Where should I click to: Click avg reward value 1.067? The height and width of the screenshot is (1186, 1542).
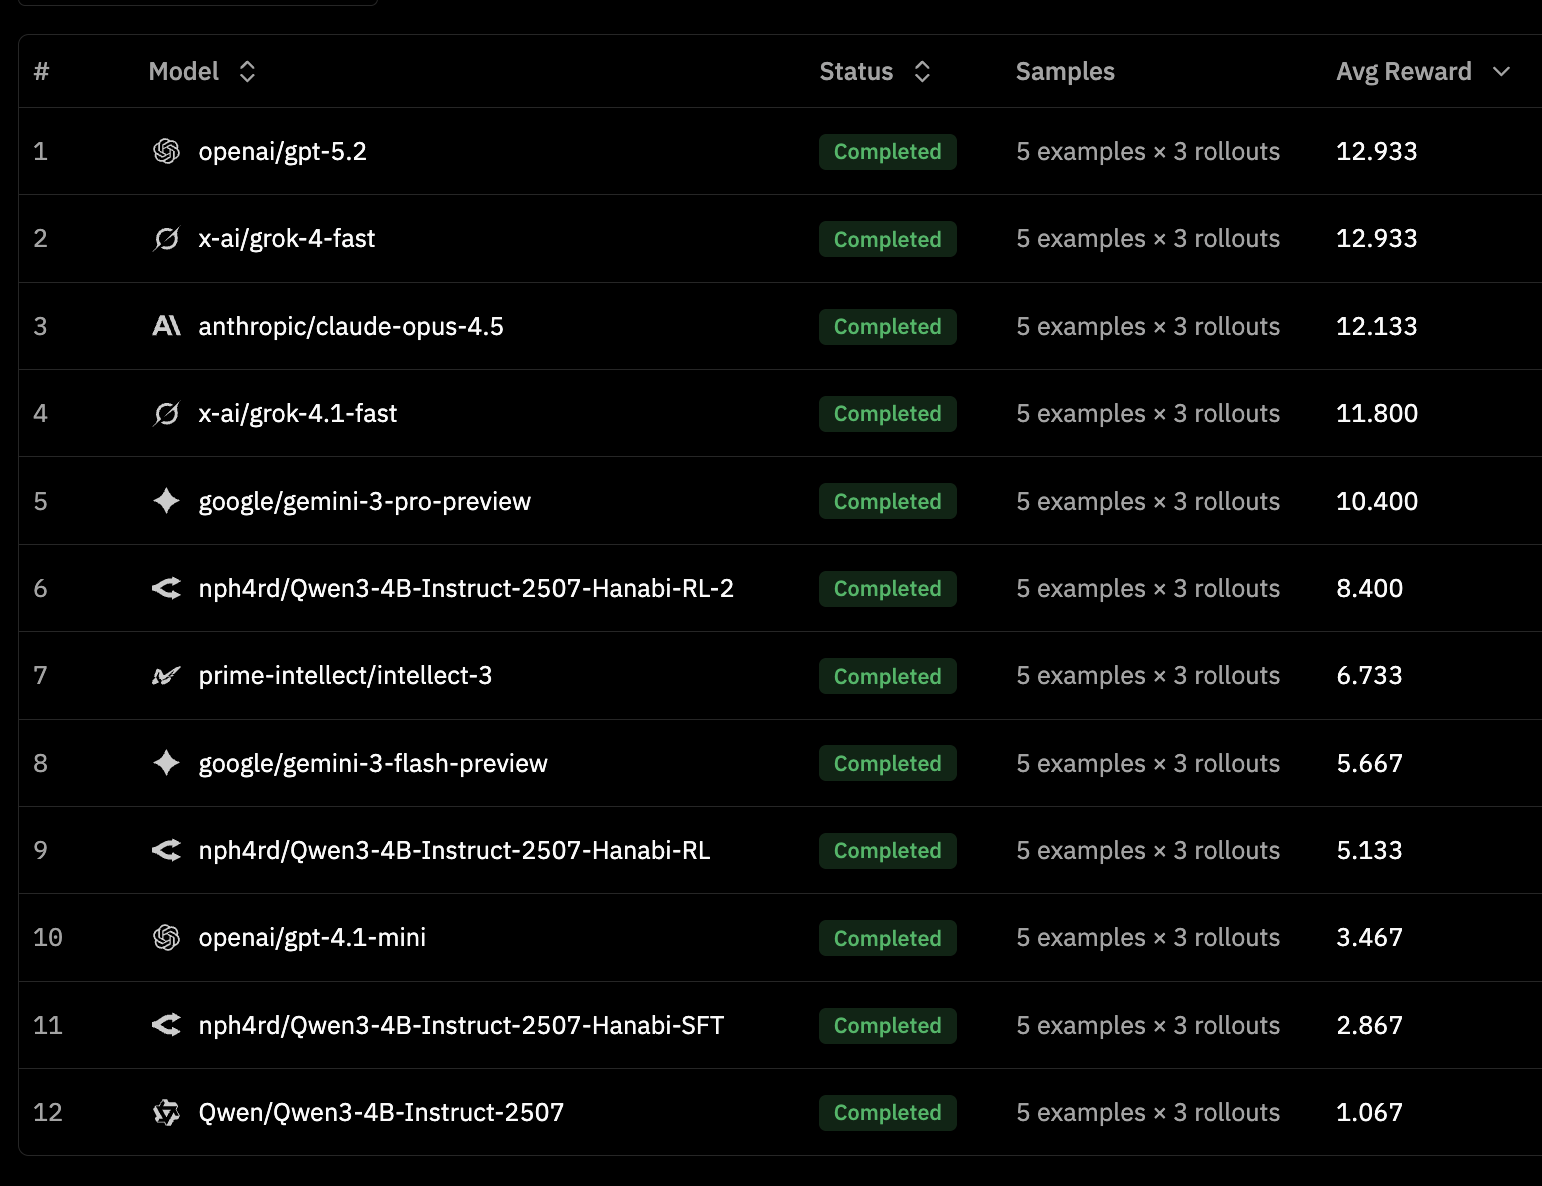[x=1370, y=1112]
